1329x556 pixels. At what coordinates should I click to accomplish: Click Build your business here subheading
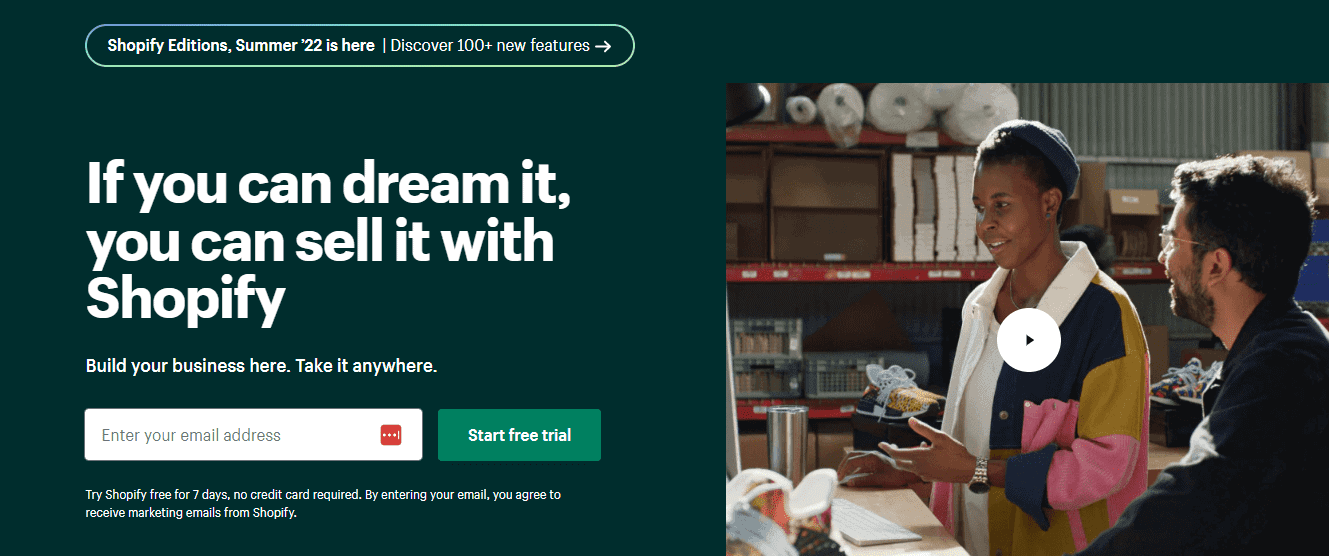coord(262,366)
